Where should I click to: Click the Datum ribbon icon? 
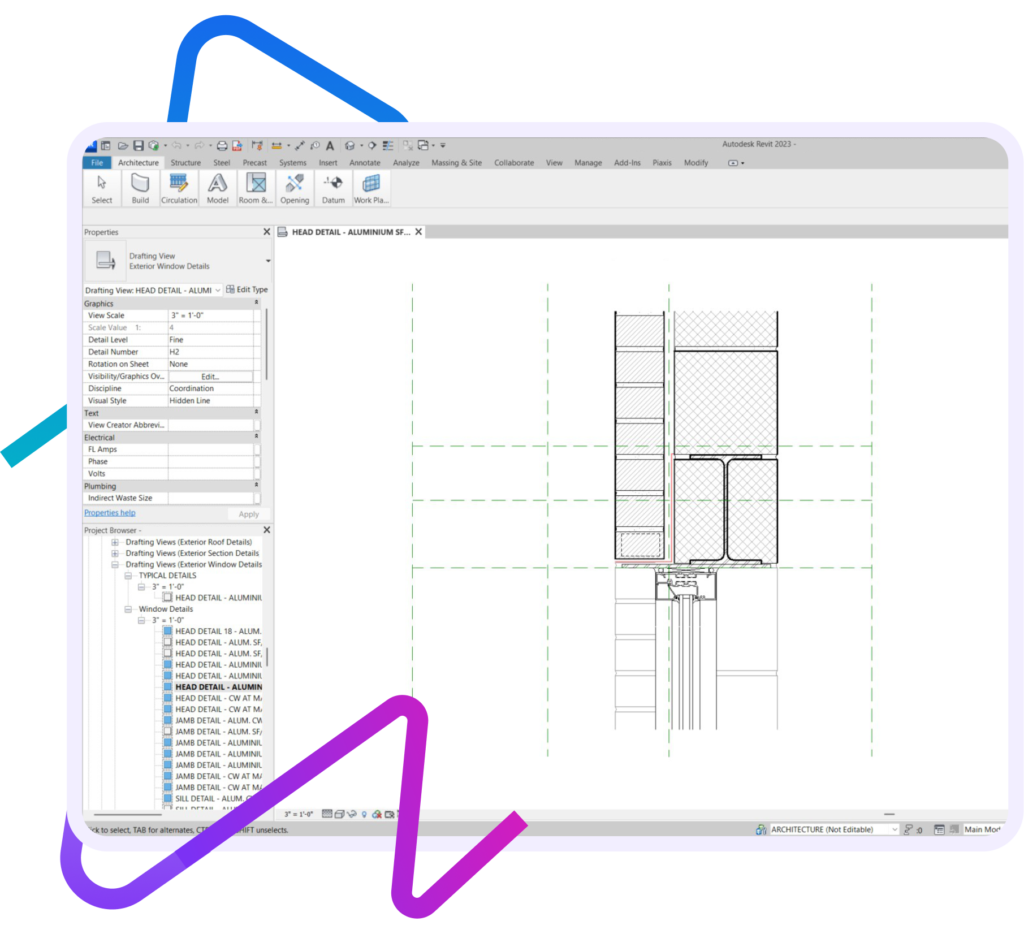(333, 187)
